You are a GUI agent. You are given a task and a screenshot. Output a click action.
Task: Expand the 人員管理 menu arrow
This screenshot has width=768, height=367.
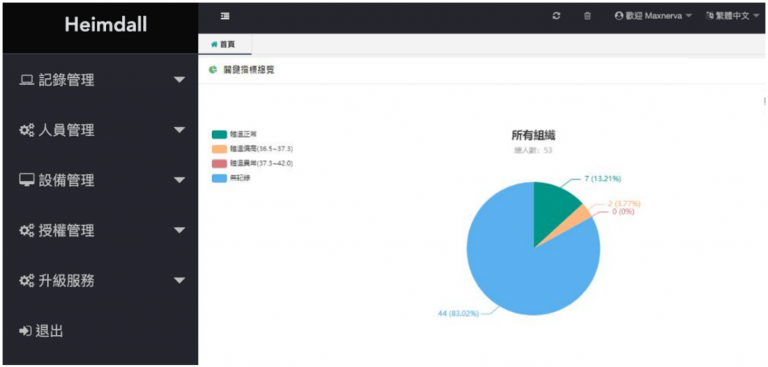click(180, 130)
